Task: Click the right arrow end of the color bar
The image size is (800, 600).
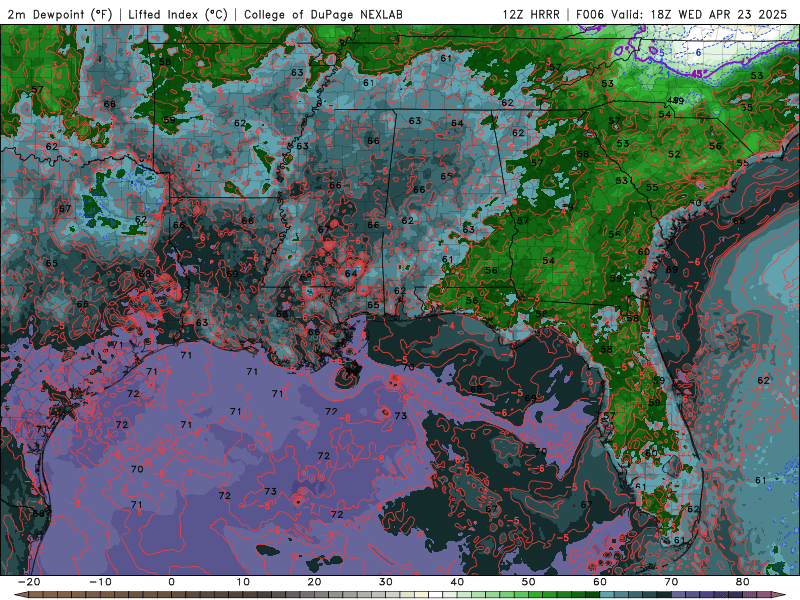Action: click(x=781, y=595)
